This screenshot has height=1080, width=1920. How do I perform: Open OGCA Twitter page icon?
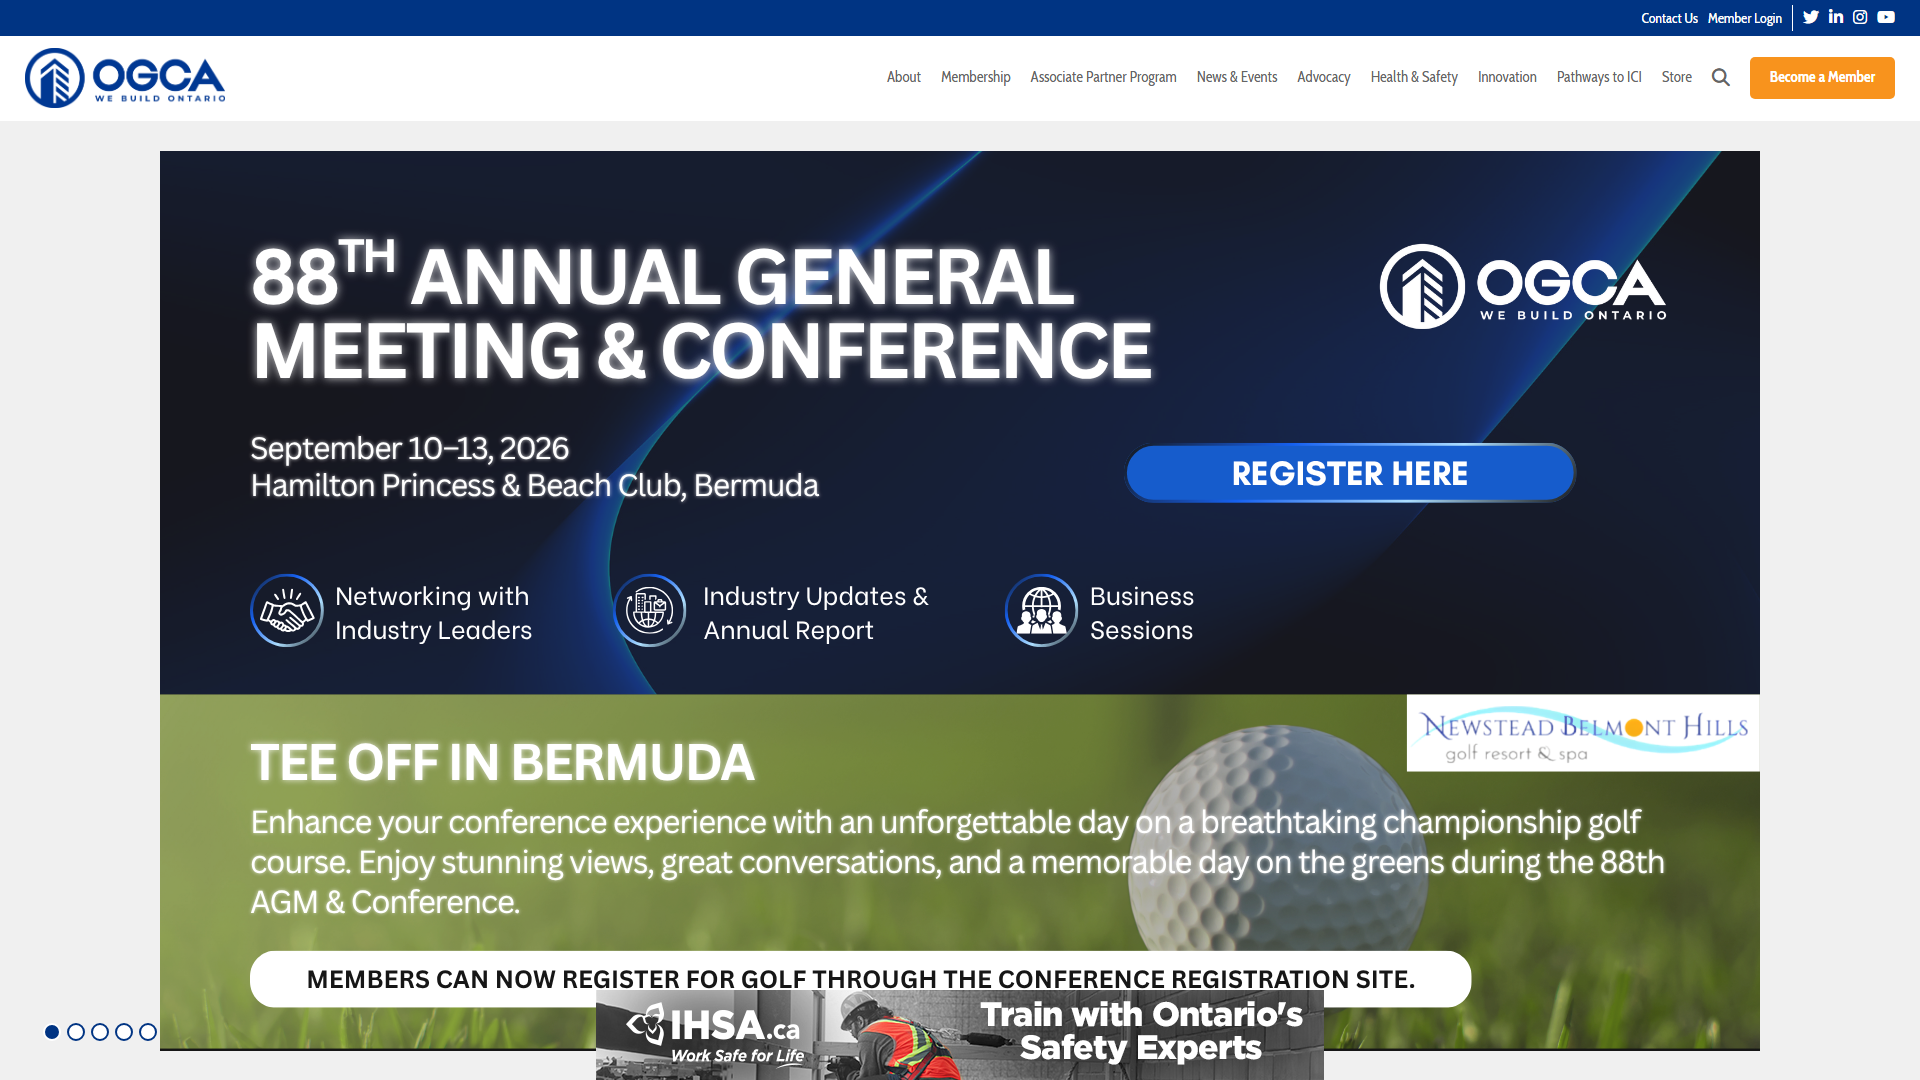click(1811, 17)
